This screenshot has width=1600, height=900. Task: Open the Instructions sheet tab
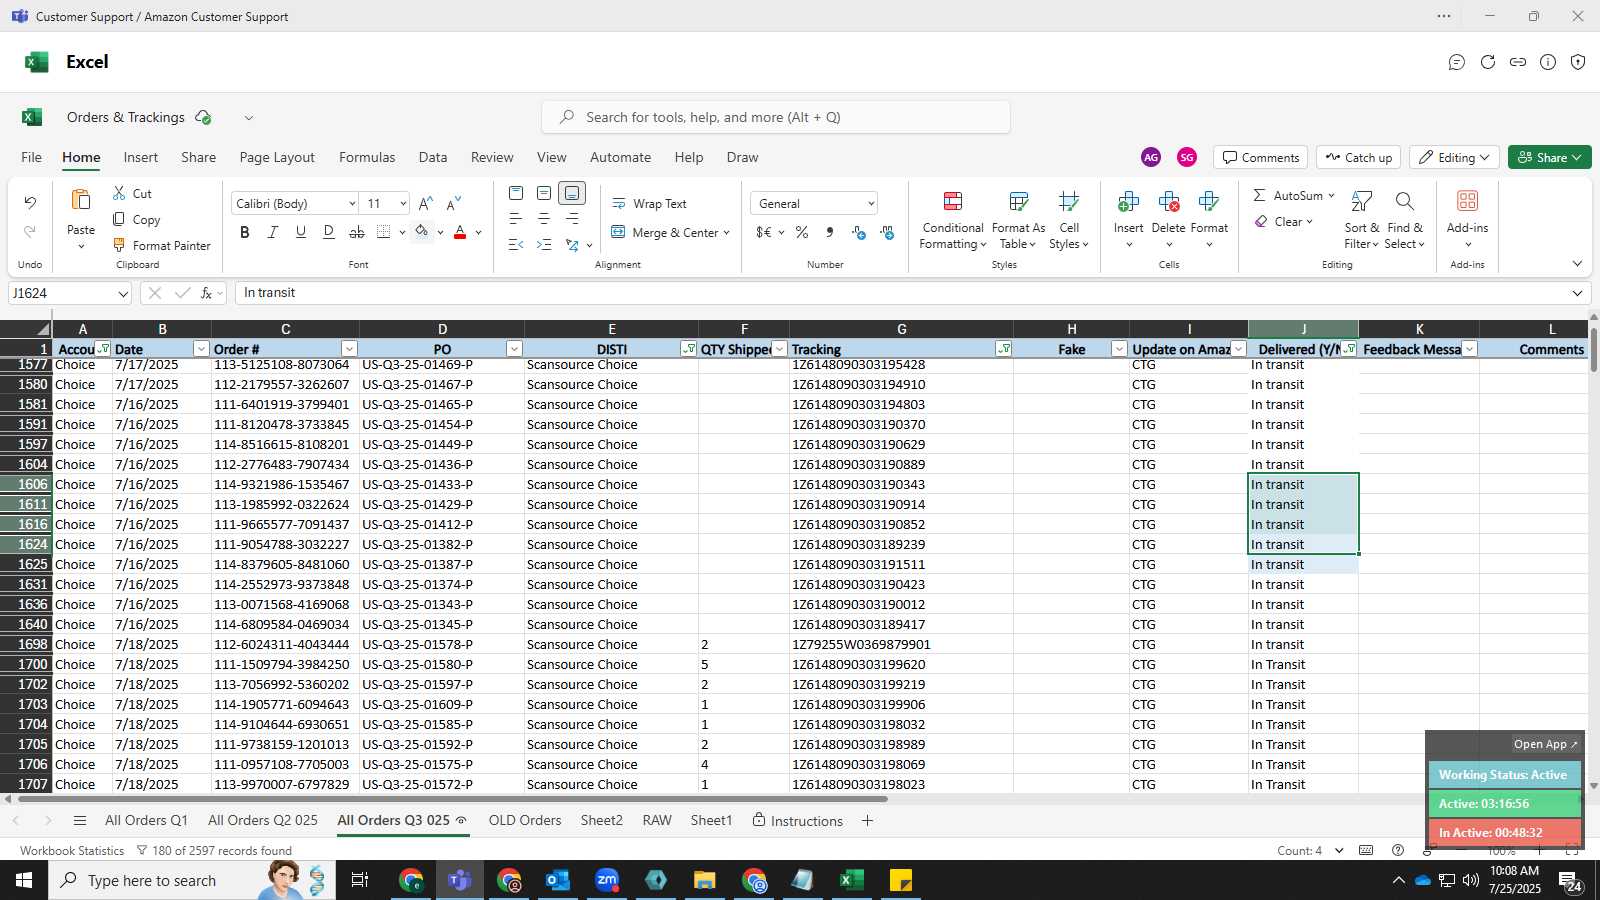(797, 820)
